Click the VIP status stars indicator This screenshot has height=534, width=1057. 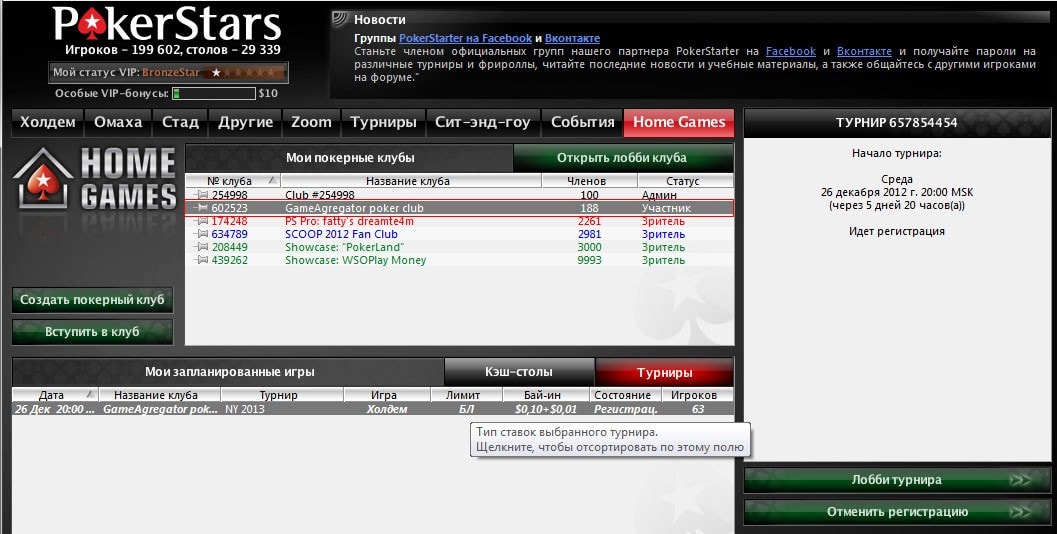(244, 72)
